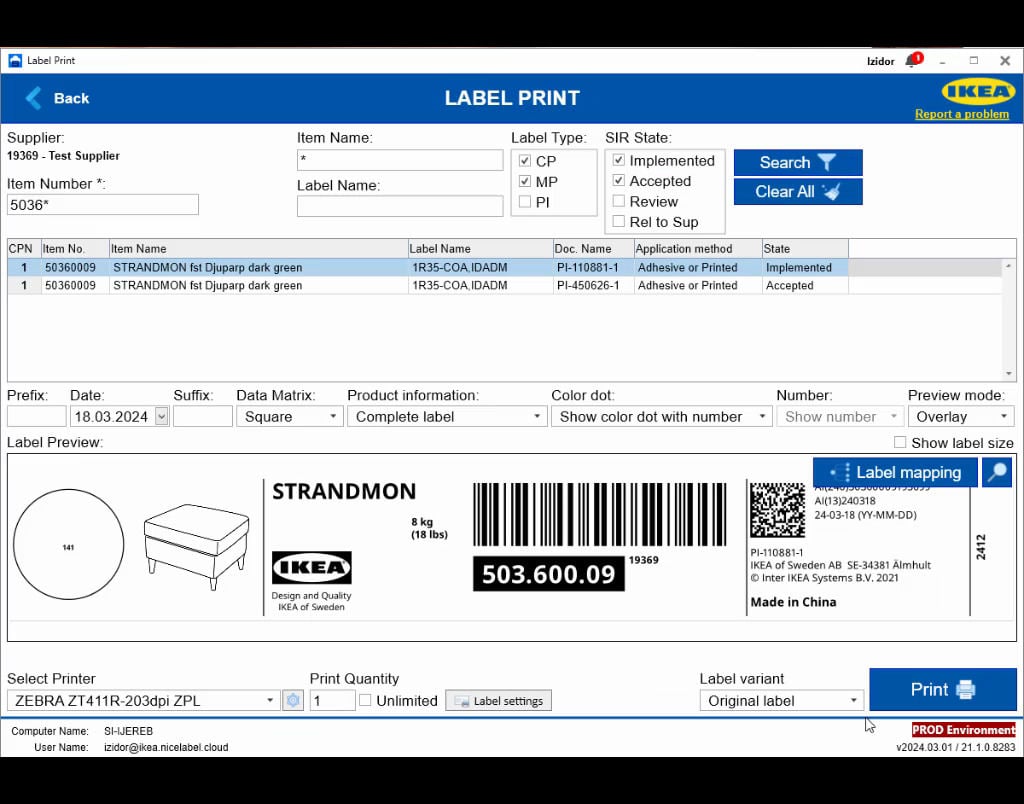Open the Report a problem link
Screen dimensions: 1024x804
[x=961, y=114]
